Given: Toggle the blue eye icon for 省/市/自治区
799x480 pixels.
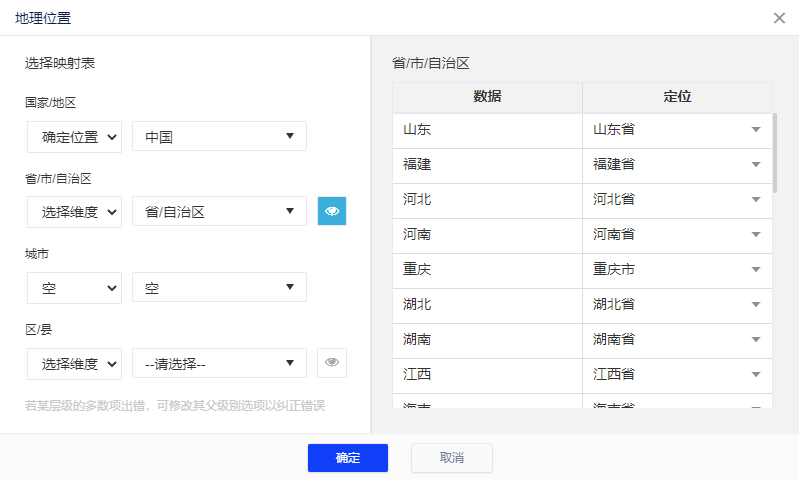Looking at the screenshot, I should 332,211.
